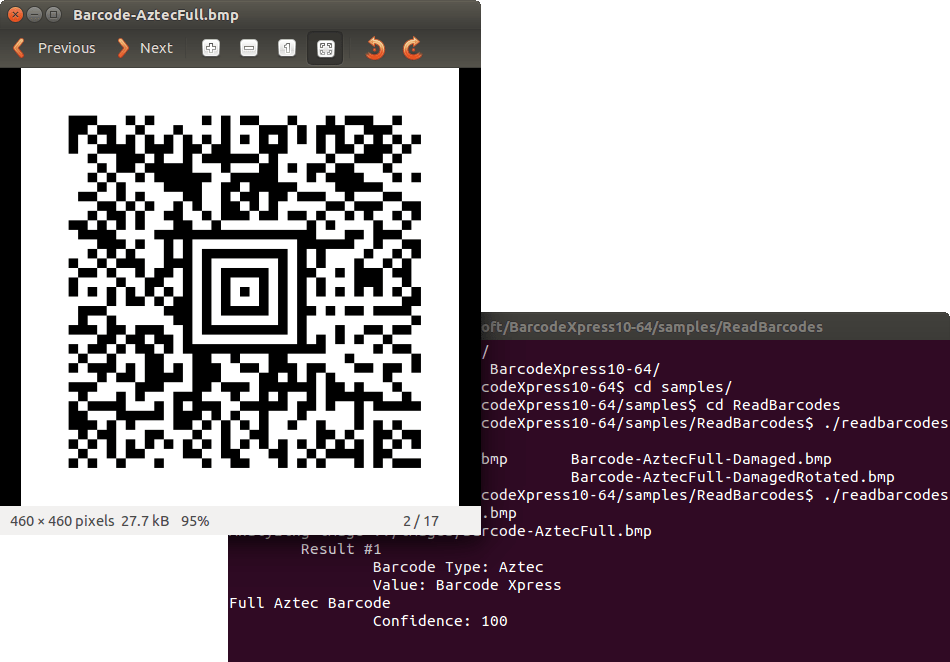The height and width of the screenshot is (662, 950).
Task: Click the 'cd ReadBarcodes' command line
Action: [661, 405]
